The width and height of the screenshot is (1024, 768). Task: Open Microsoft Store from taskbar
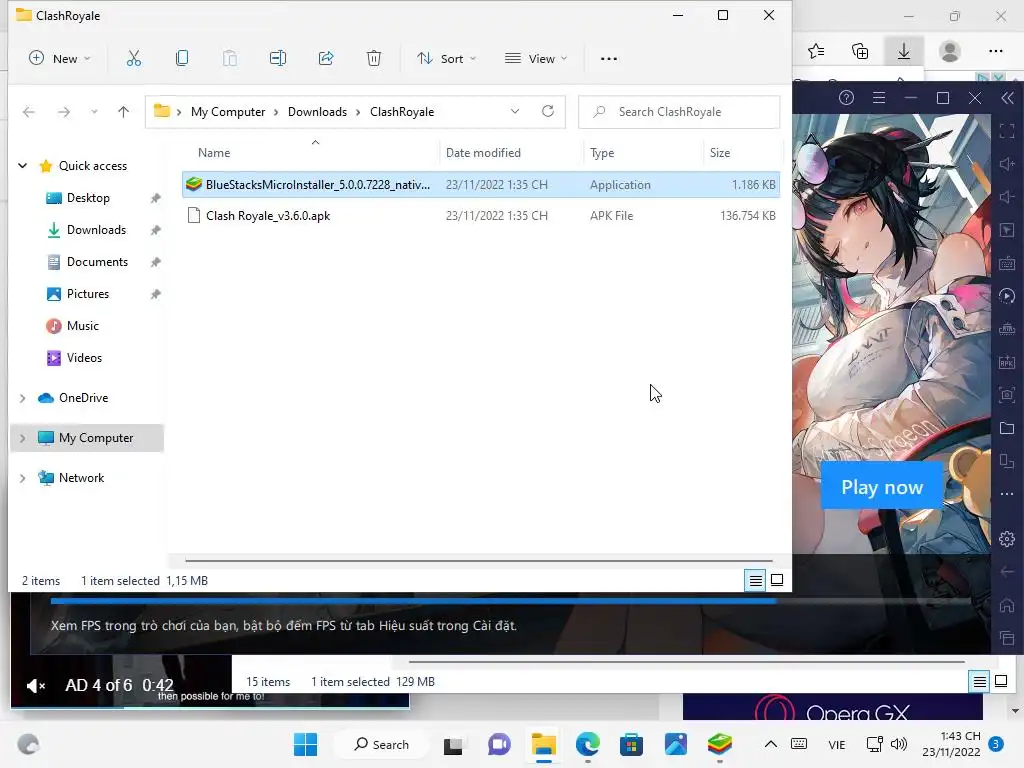pos(632,744)
